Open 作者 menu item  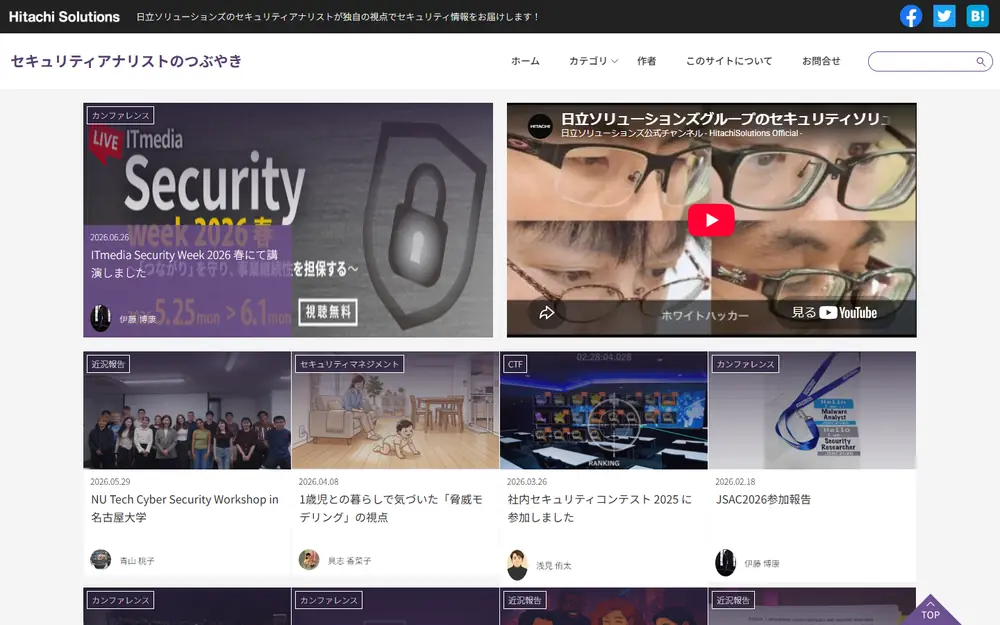646,61
